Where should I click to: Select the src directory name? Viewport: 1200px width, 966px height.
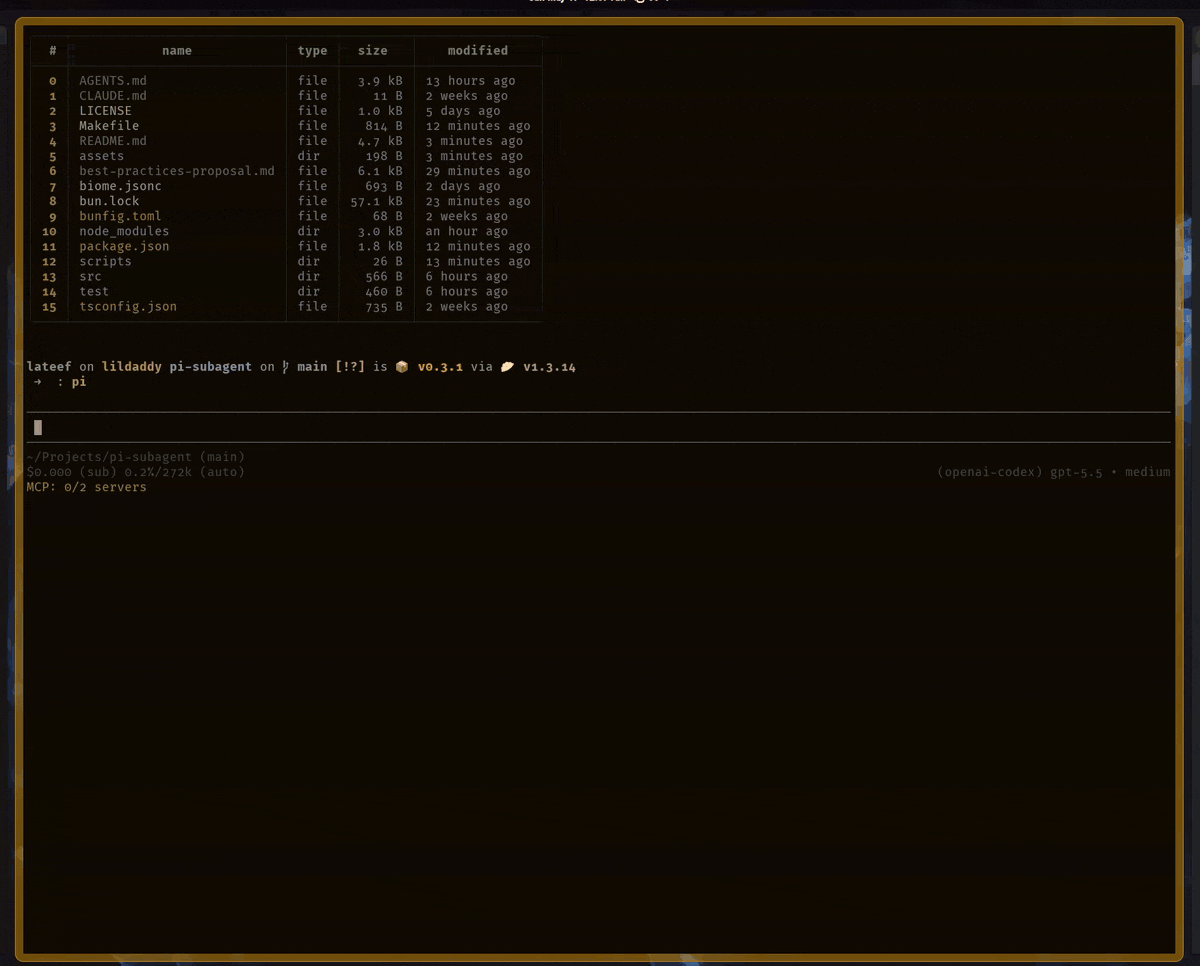90,276
